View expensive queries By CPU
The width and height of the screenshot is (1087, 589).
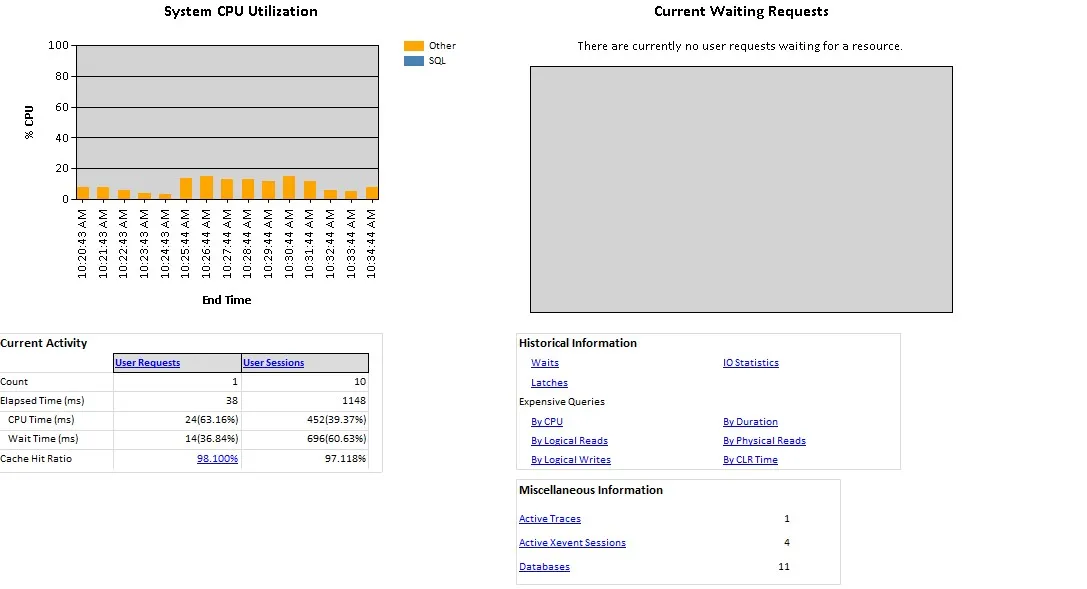click(x=547, y=421)
